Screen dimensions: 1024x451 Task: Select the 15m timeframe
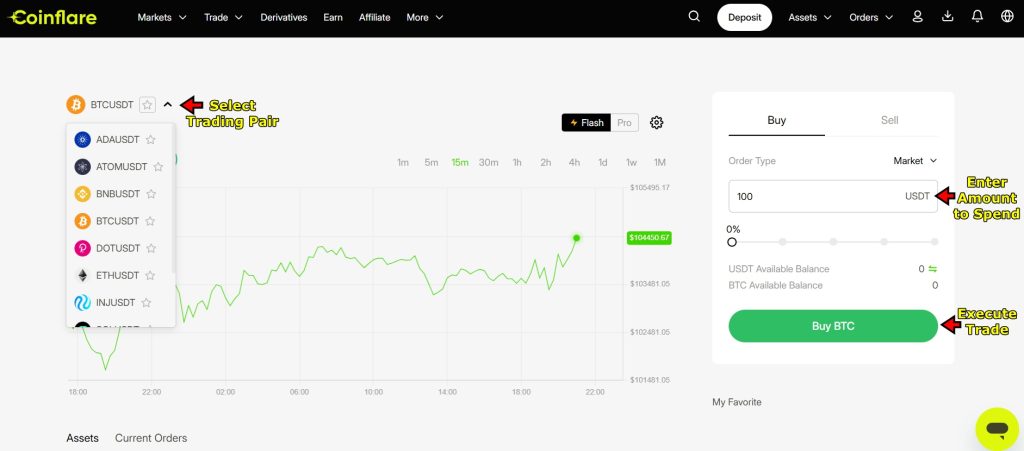click(460, 163)
